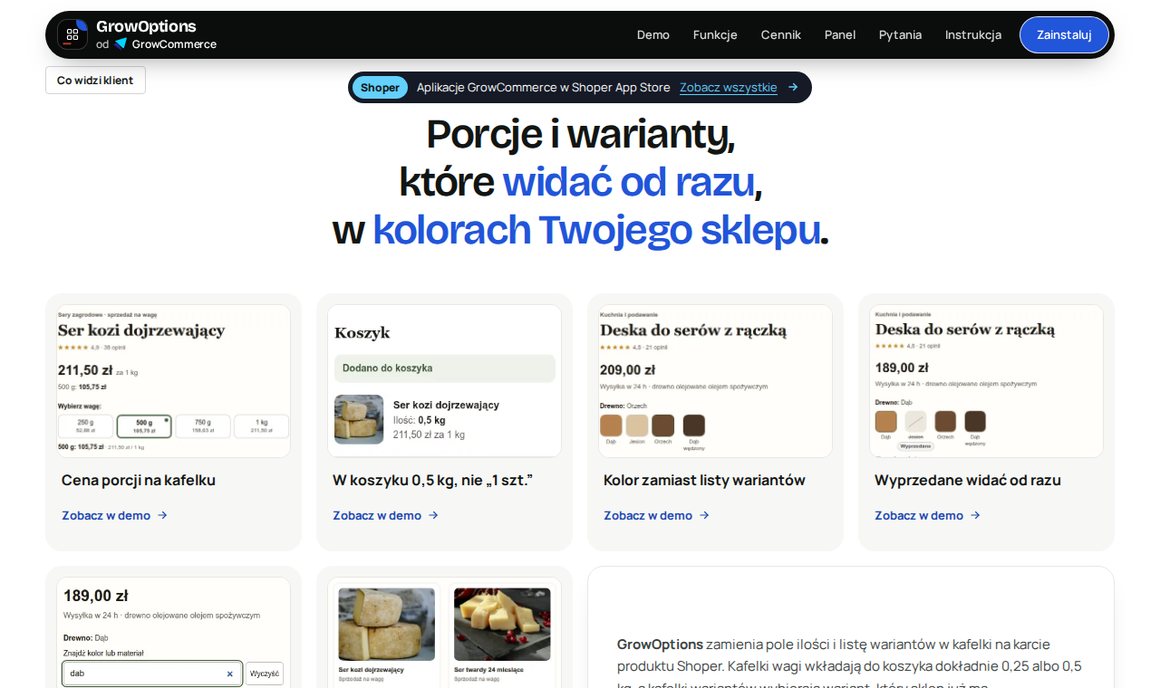The image size is (1160, 688).
Task: Click arrow in 'Wyprzedane widać od razu' demo link
Action: 975,516
